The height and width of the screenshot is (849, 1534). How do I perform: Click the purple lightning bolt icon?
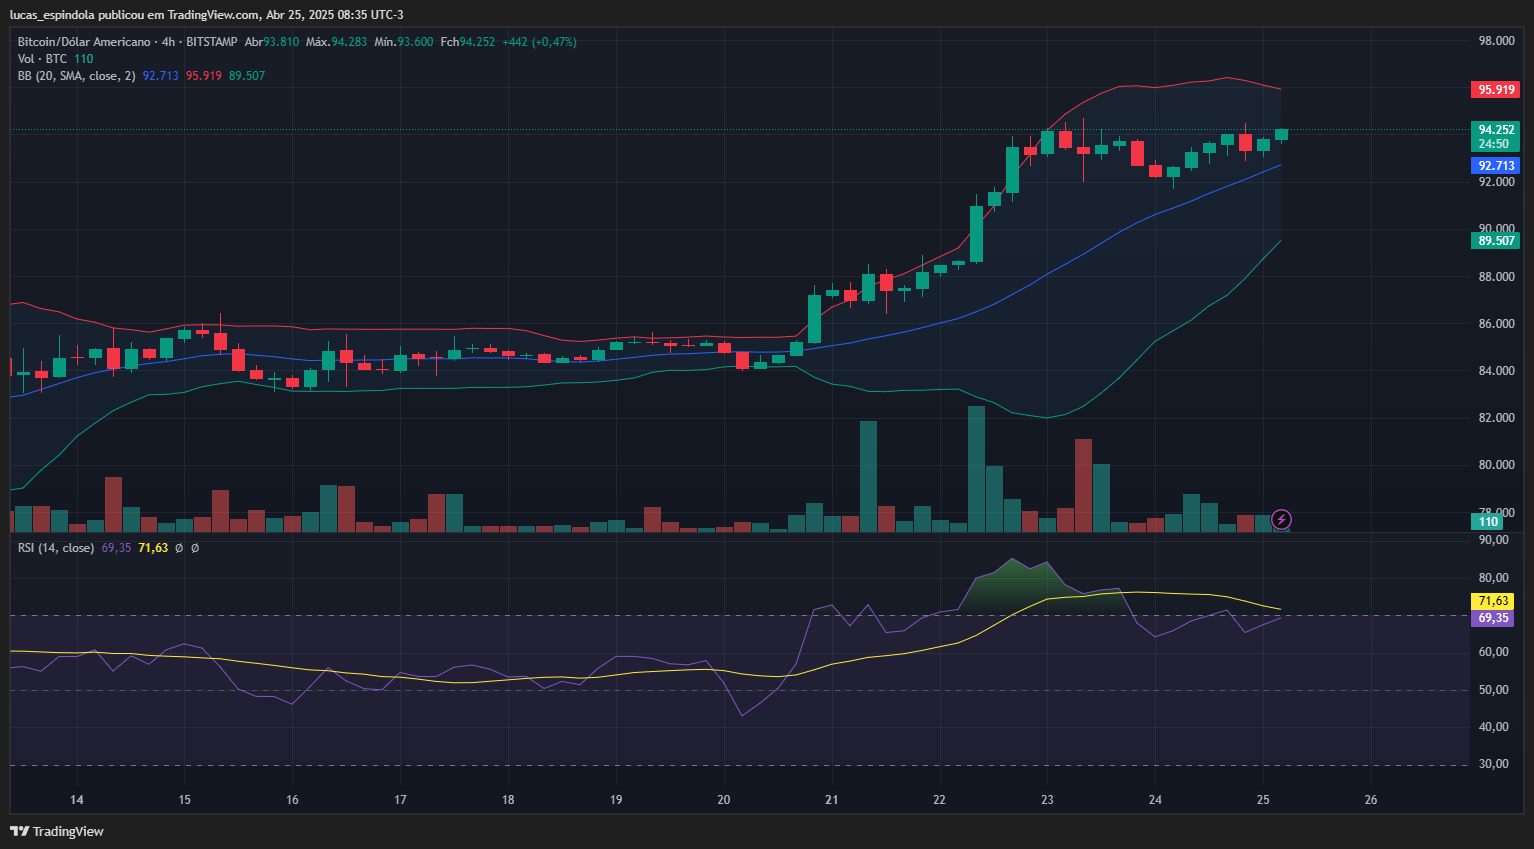tap(1281, 519)
